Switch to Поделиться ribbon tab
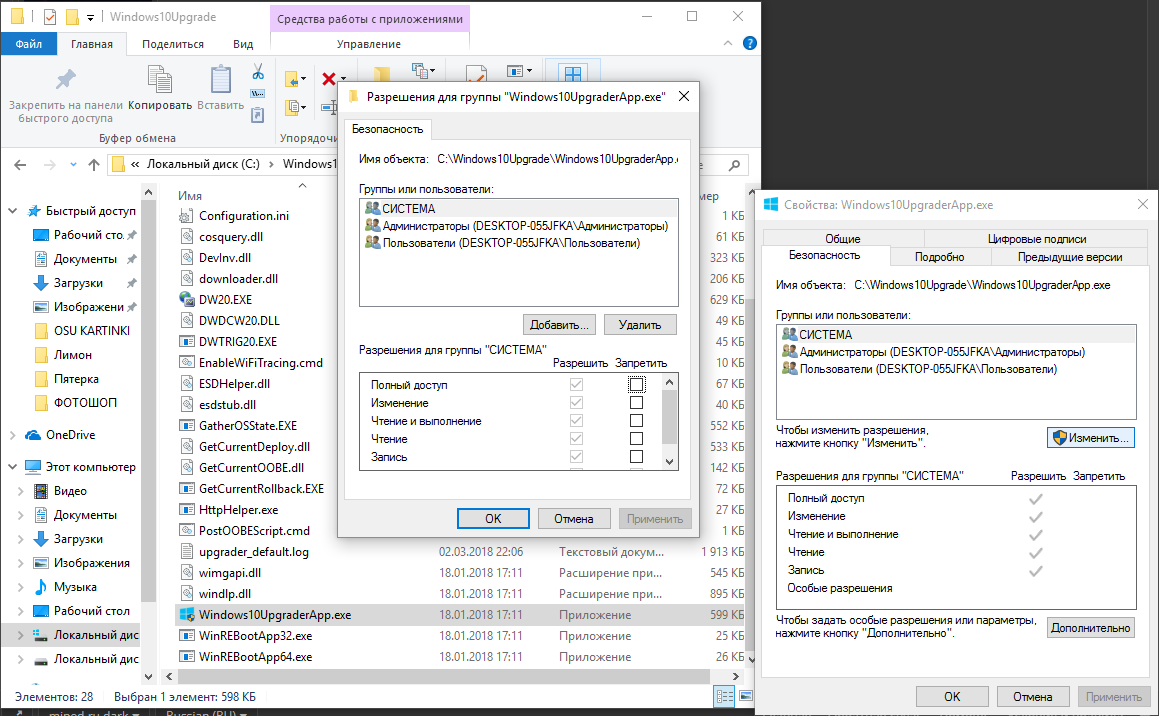Viewport: 1159px width, 716px height. (x=173, y=44)
